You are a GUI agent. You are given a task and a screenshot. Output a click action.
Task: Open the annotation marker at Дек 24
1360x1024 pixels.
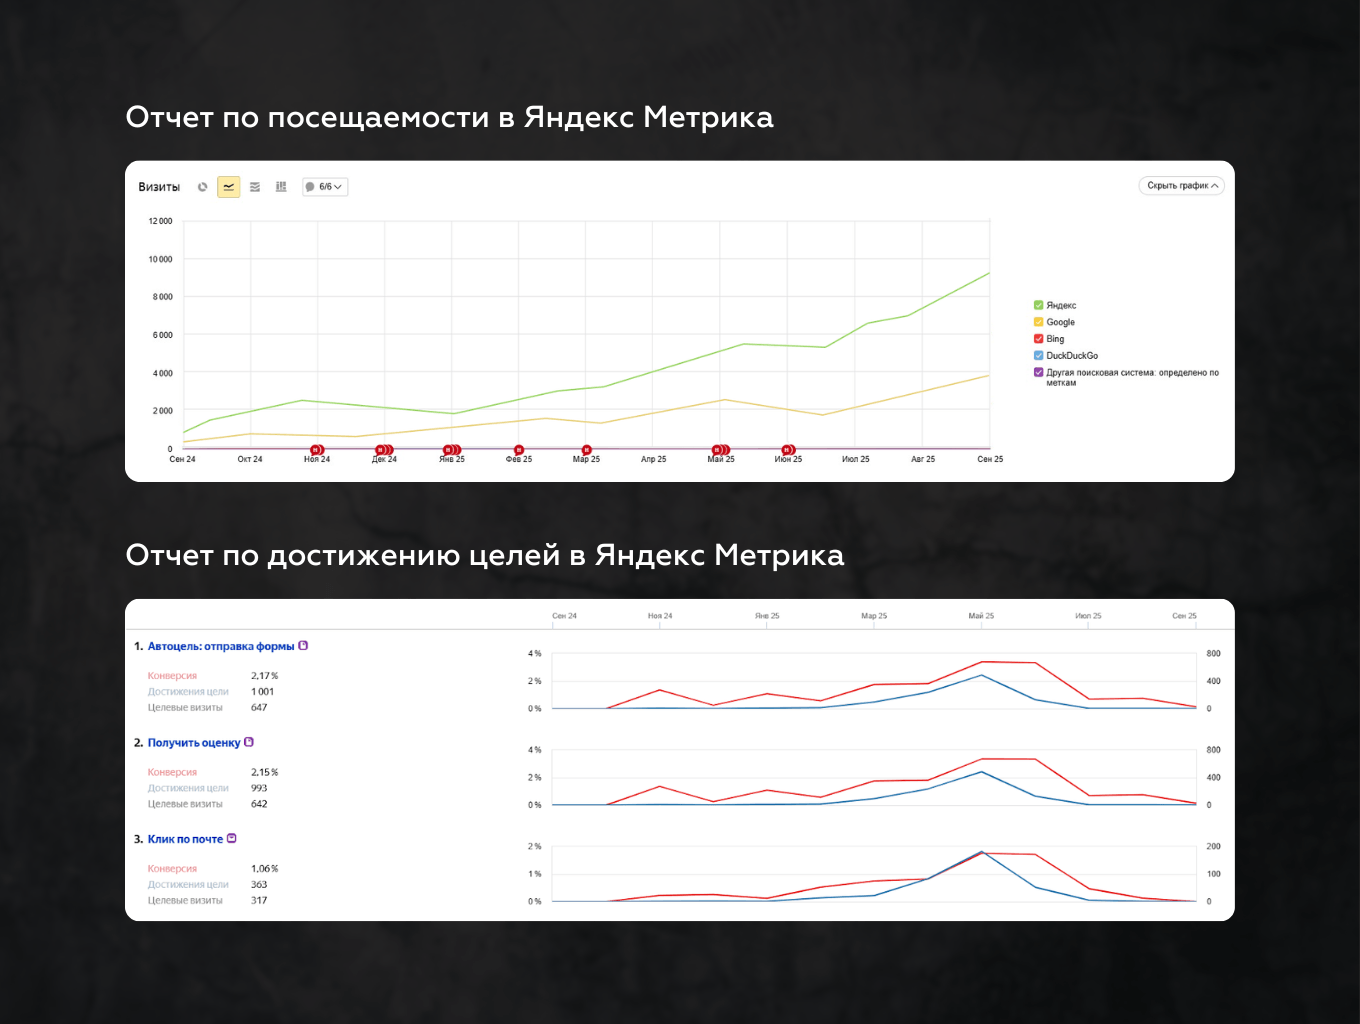tap(384, 450)
